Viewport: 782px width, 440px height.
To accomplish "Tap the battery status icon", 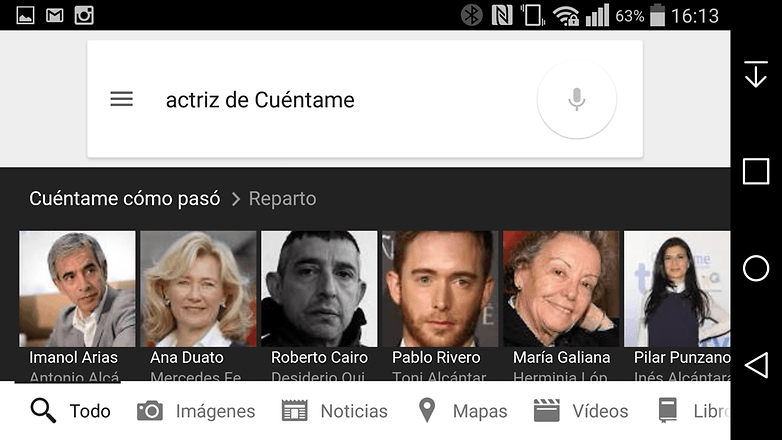I will tap(657, 15).
